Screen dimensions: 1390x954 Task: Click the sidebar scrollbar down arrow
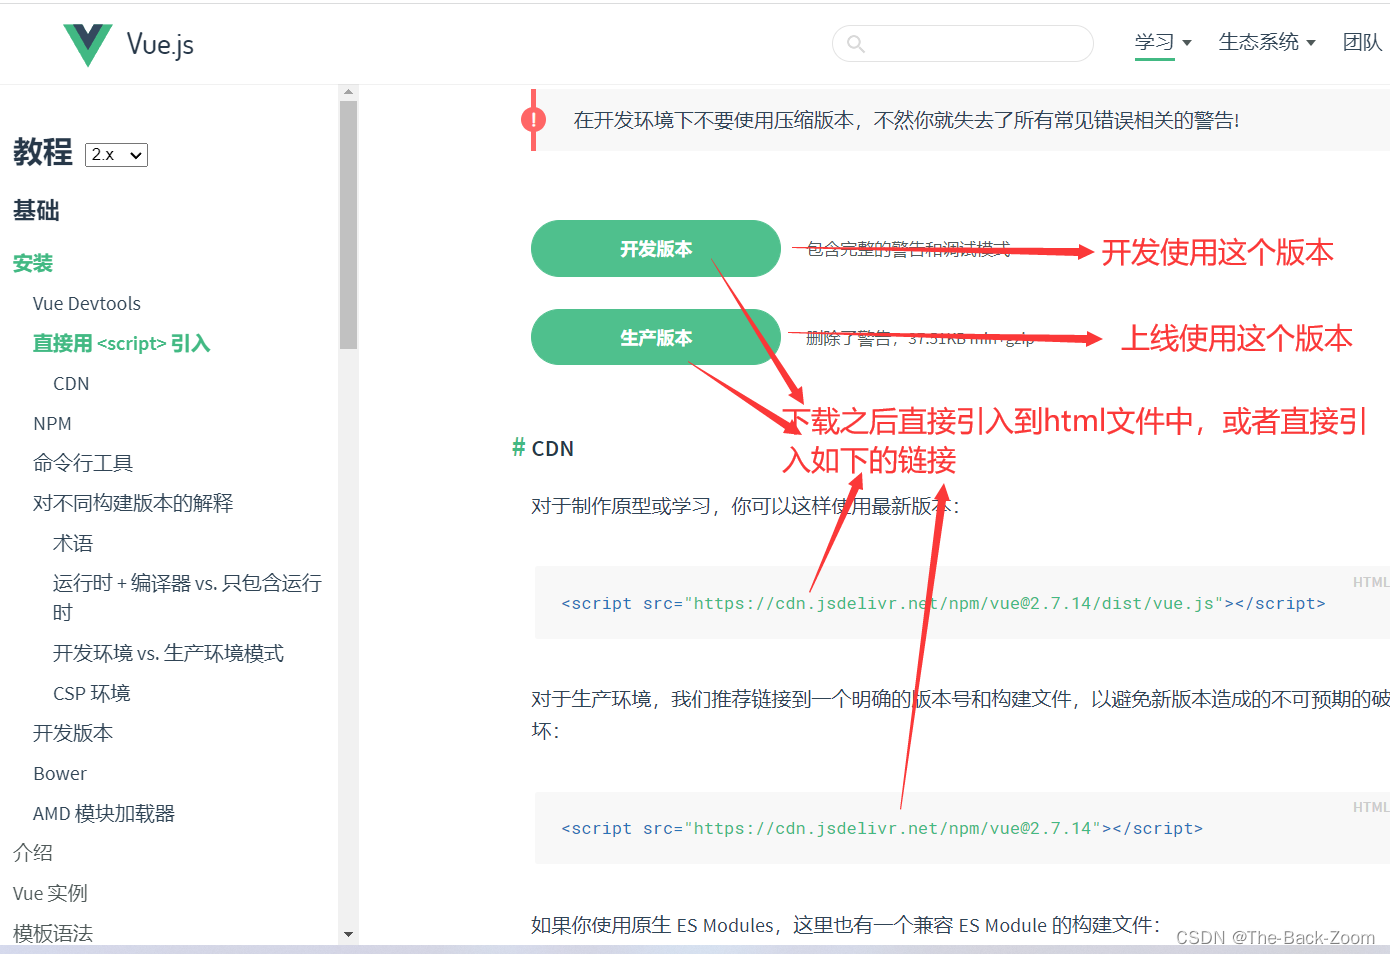pyautogui.click(x=348, y=934)
